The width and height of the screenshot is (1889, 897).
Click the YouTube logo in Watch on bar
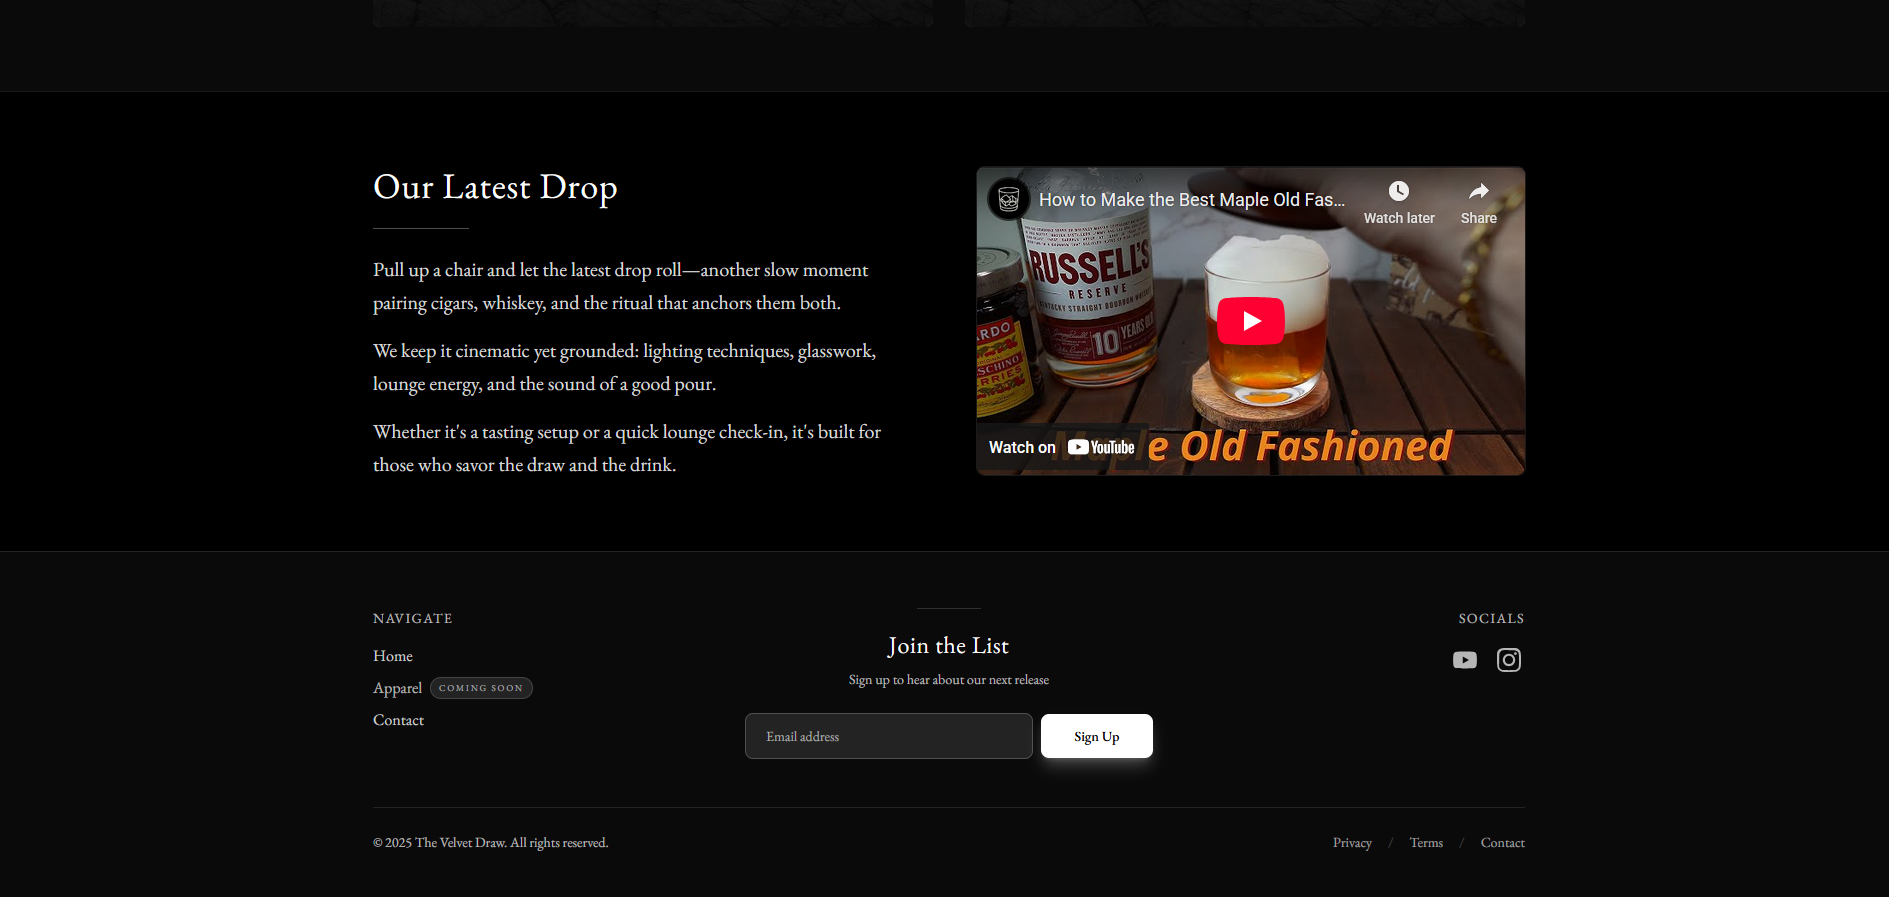click(1101, 447)
